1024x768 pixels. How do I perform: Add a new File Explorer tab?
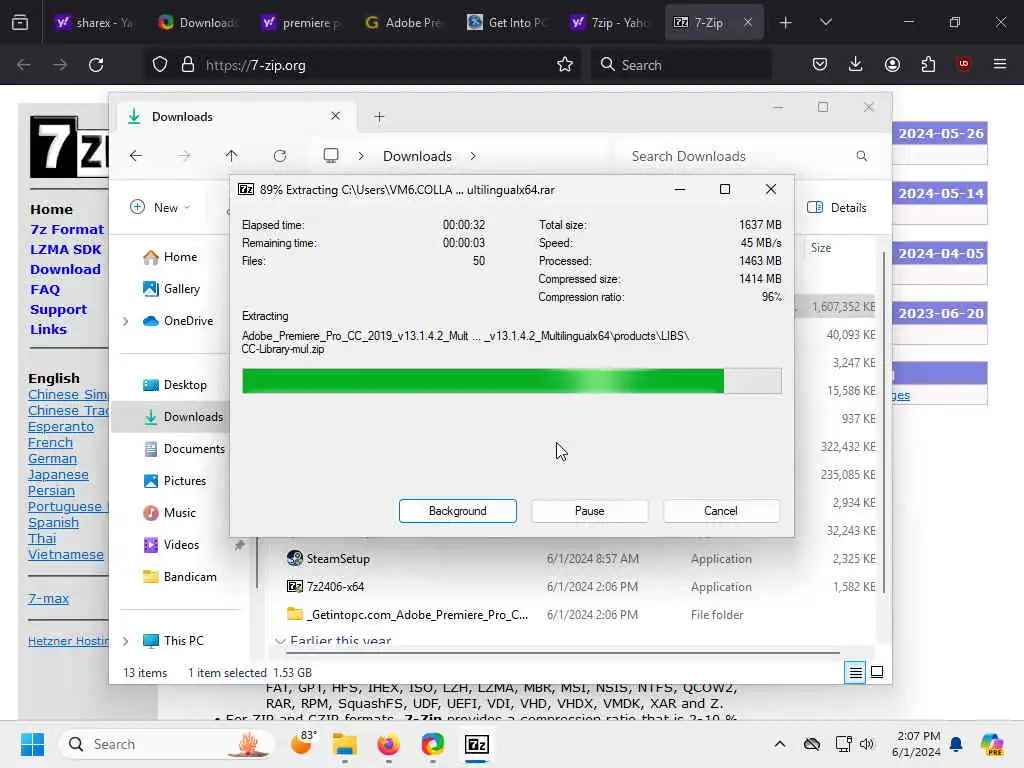pos(379,117)
